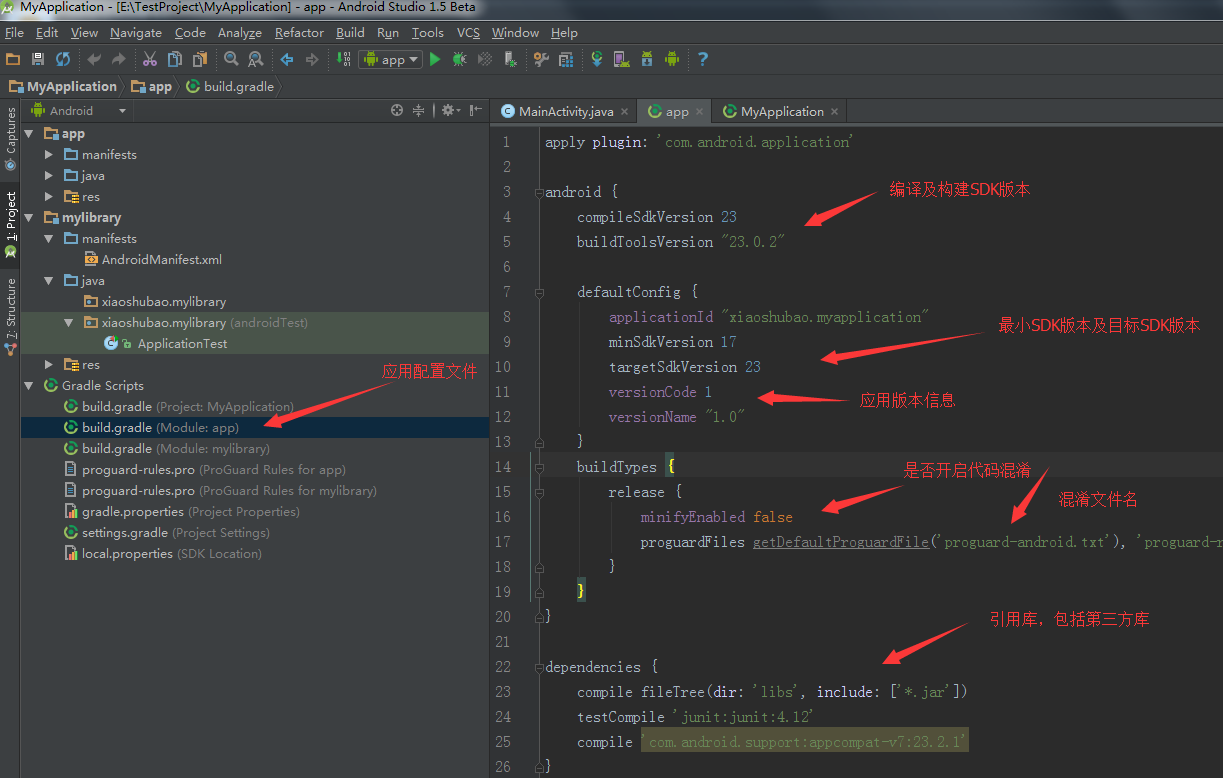
Task: Collapse the mylibrary module folder
Action: point(29,218)
